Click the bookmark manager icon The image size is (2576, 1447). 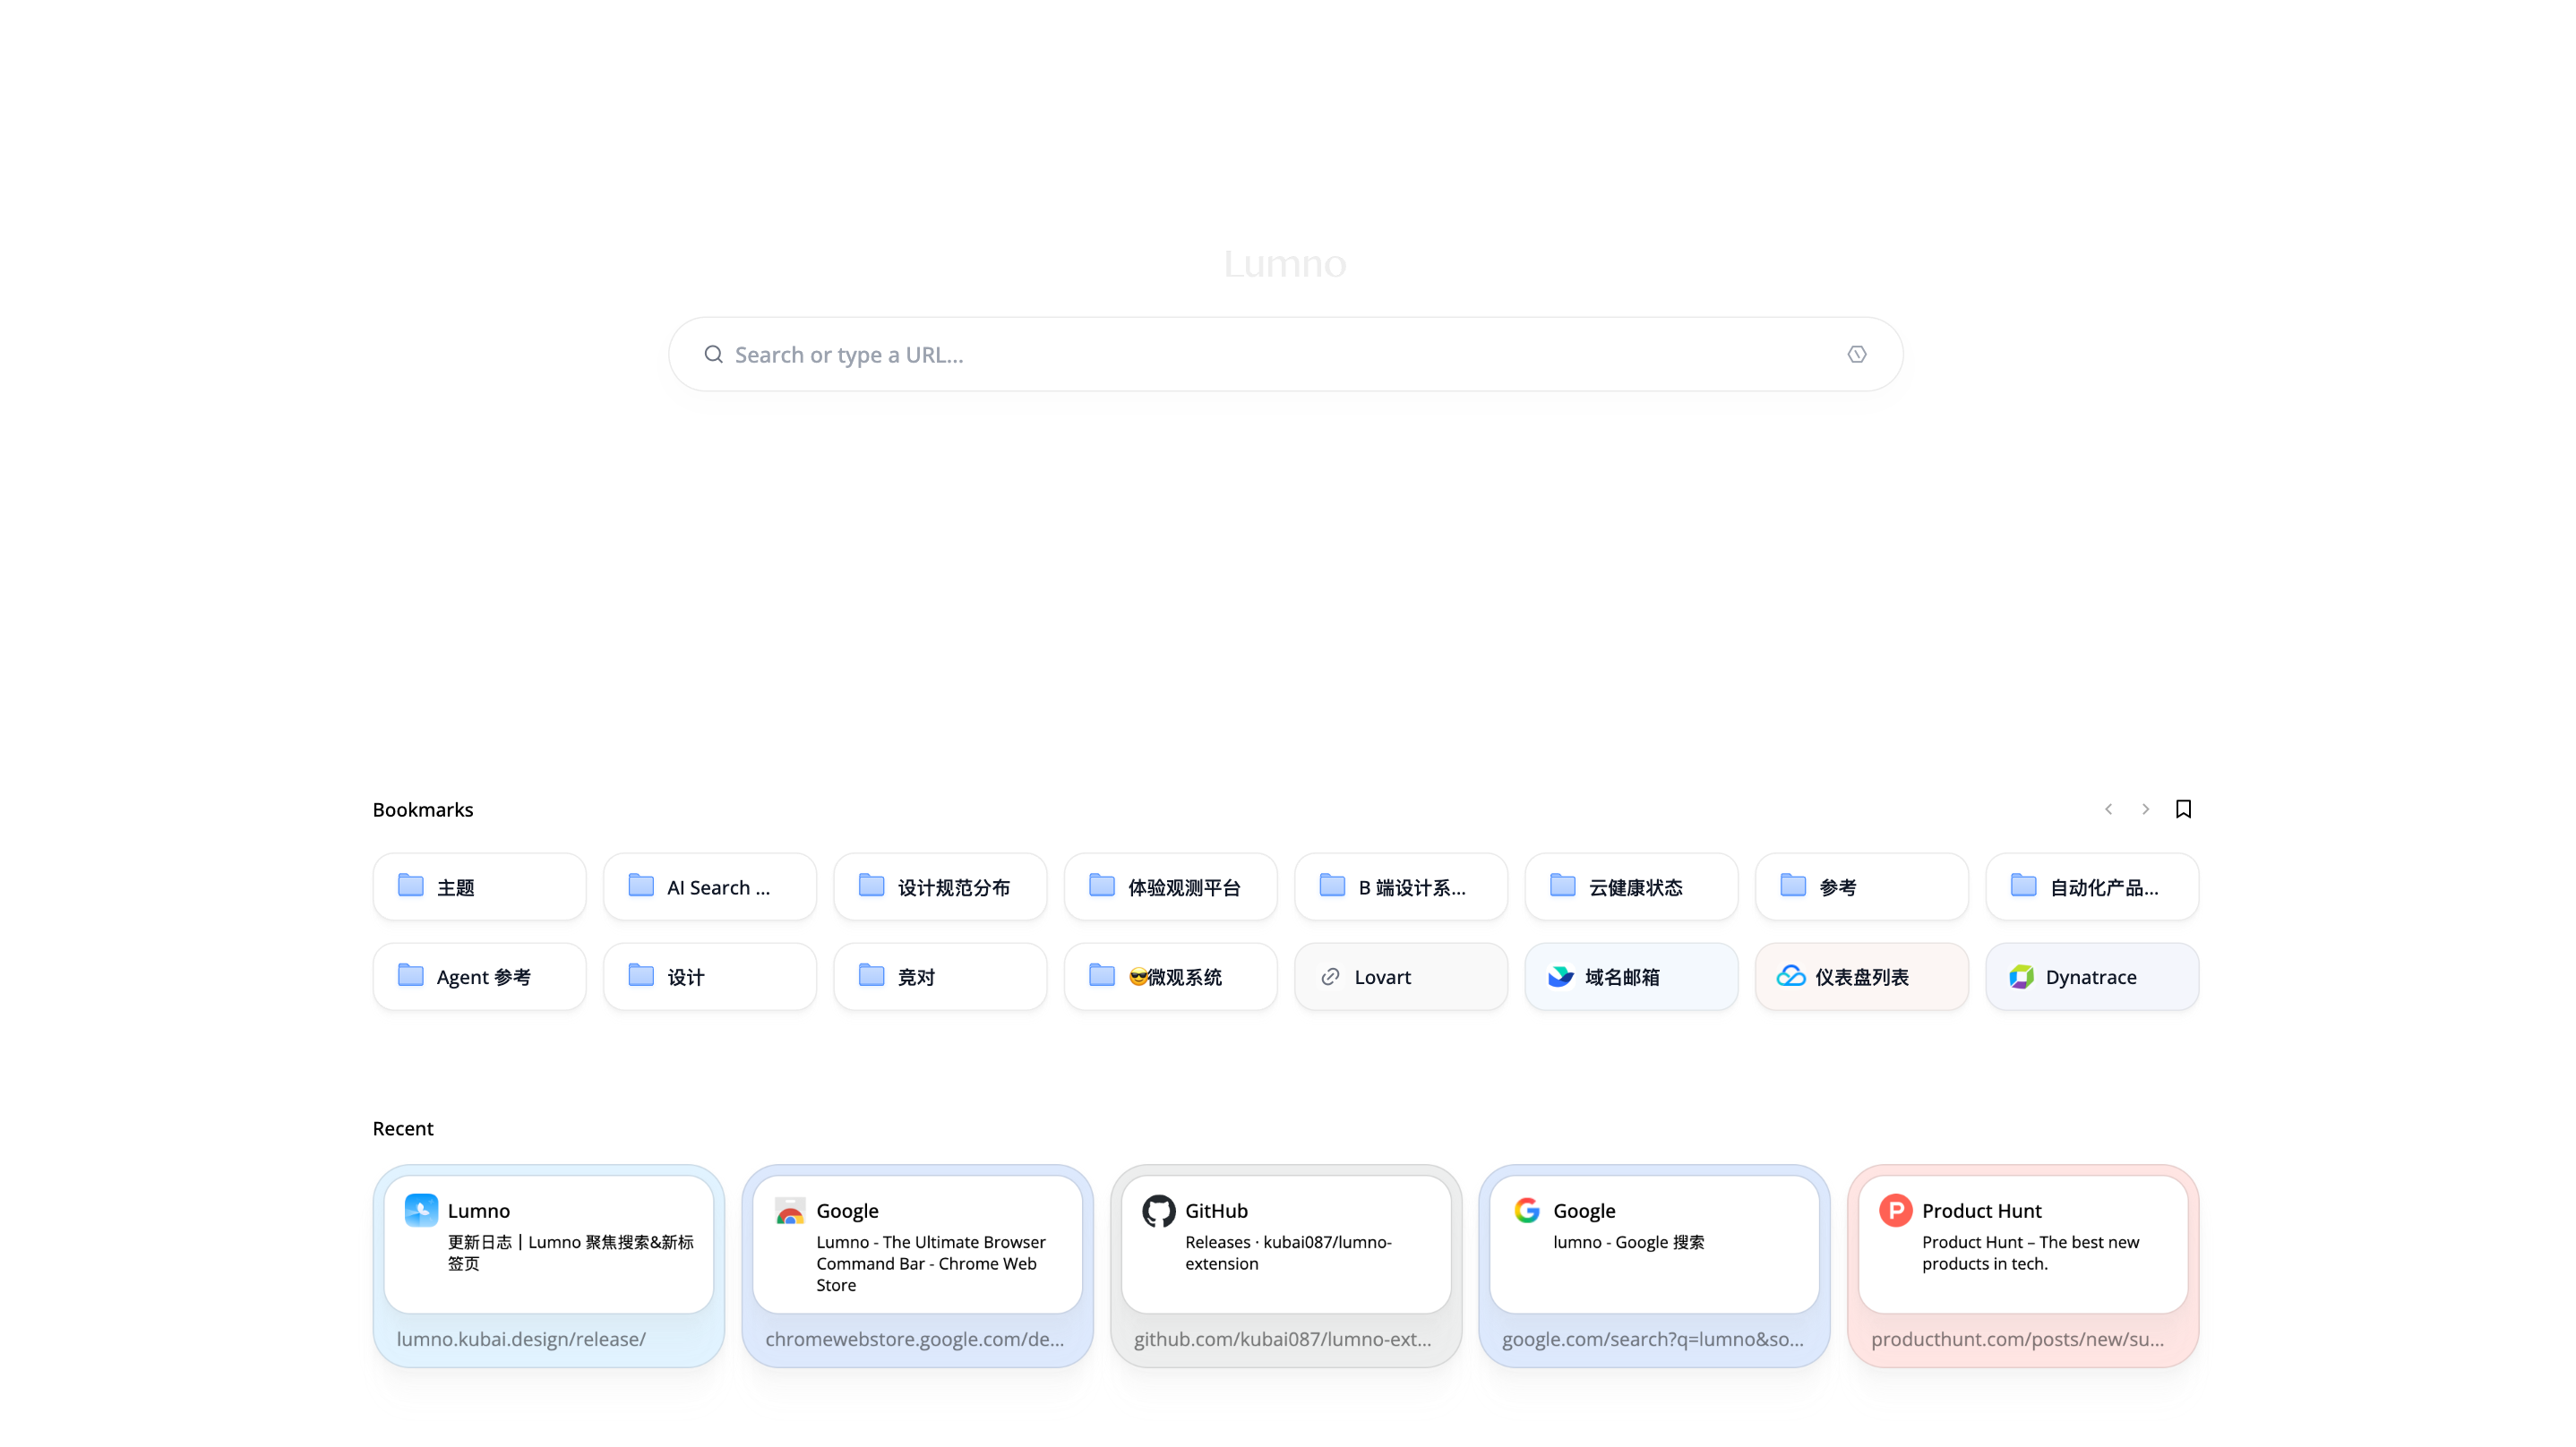pos(2183,809)
